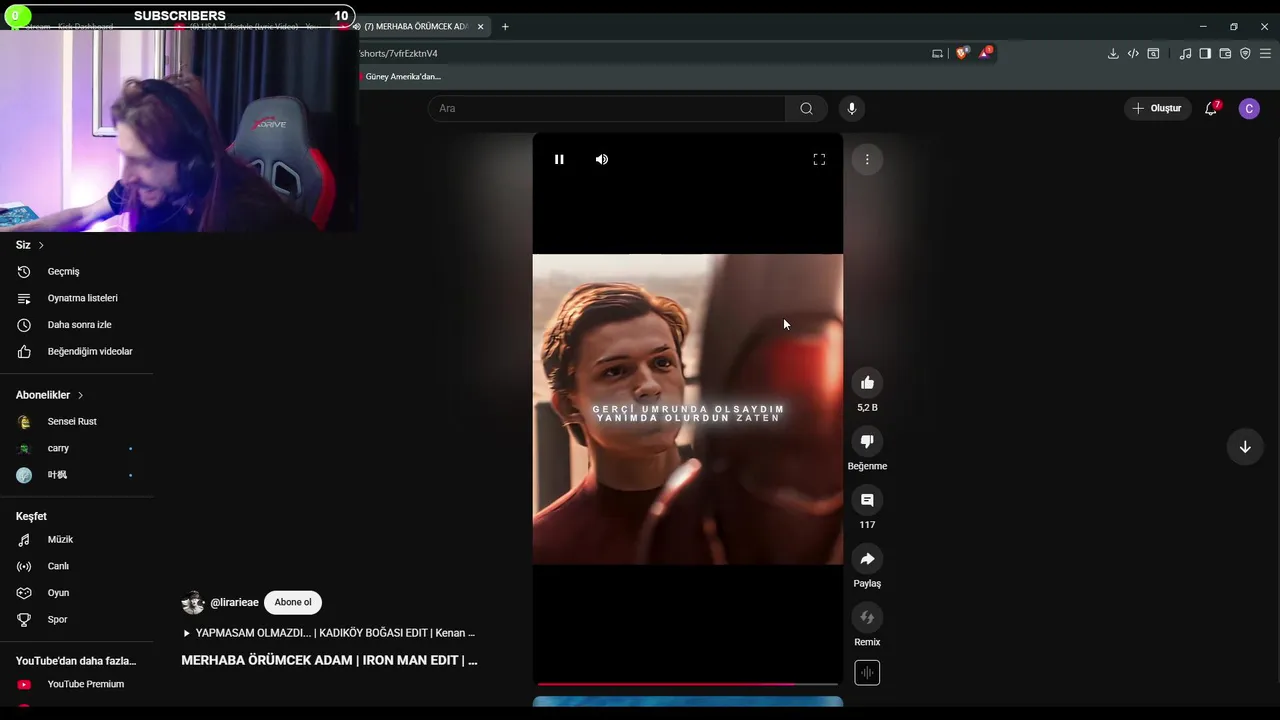Screen dimensions: 1280x720
Task: Click the Ara search input field
Action: pyautogui.click(x=607, y=108)
